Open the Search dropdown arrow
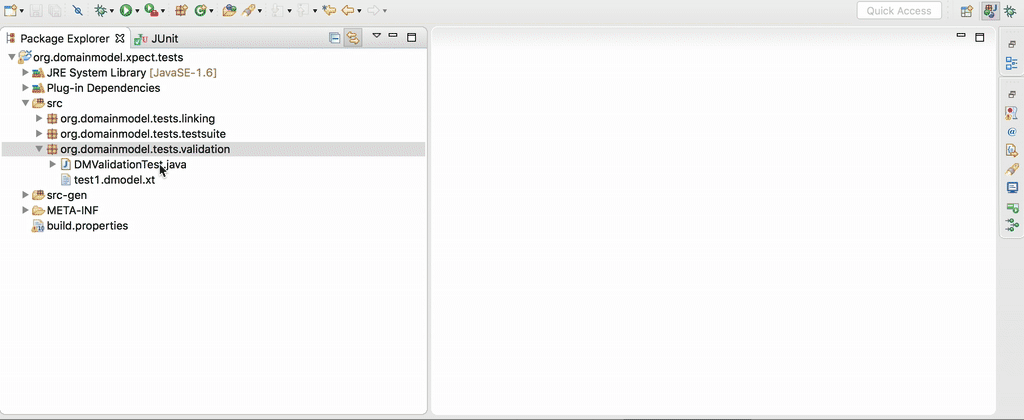The height and width of the screenshot is (420, 1024). click(260, 11)
